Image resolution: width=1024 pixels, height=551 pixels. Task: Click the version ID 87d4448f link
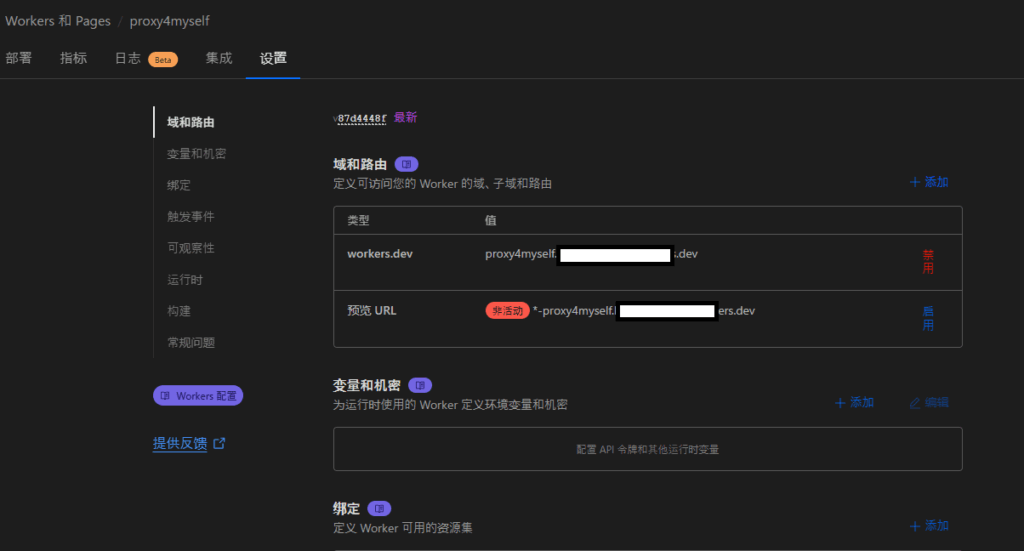[361, 118]
